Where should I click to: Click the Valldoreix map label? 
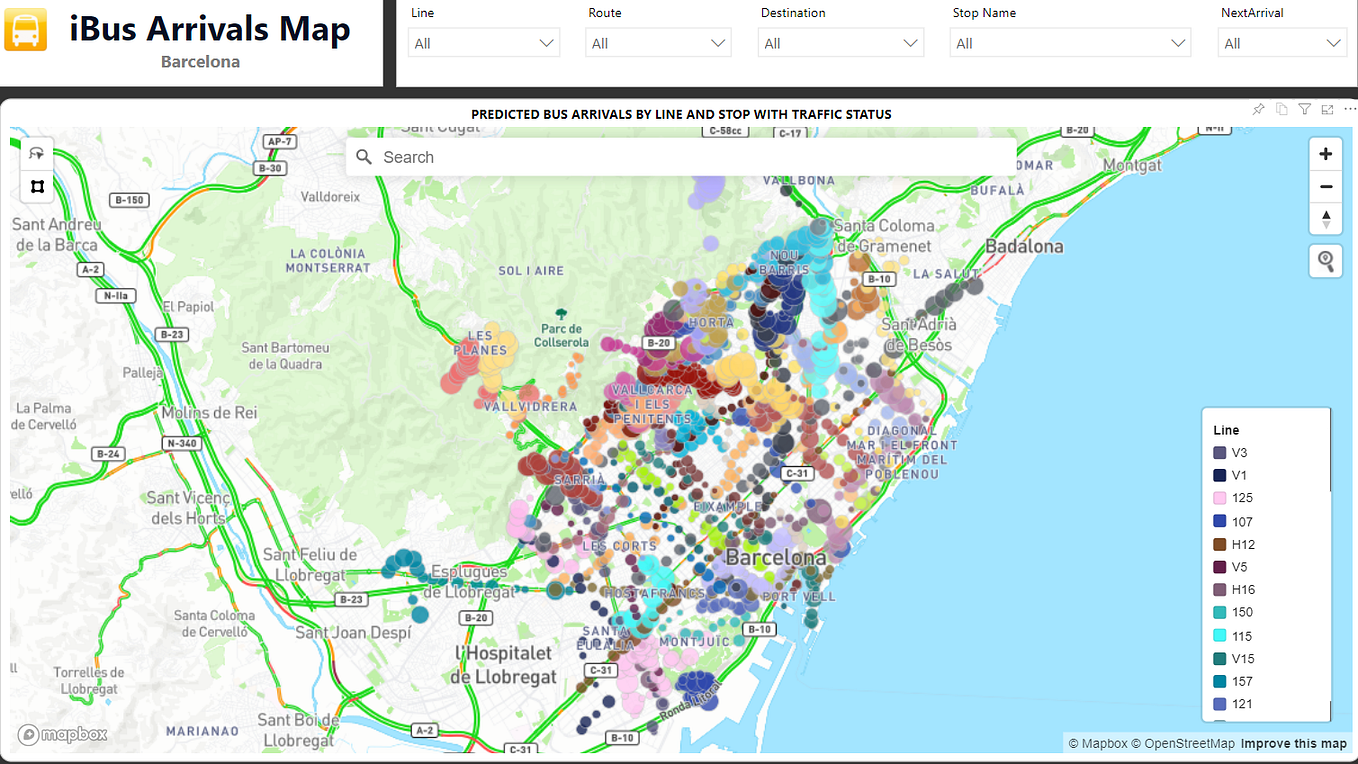(x=330, y=197)
